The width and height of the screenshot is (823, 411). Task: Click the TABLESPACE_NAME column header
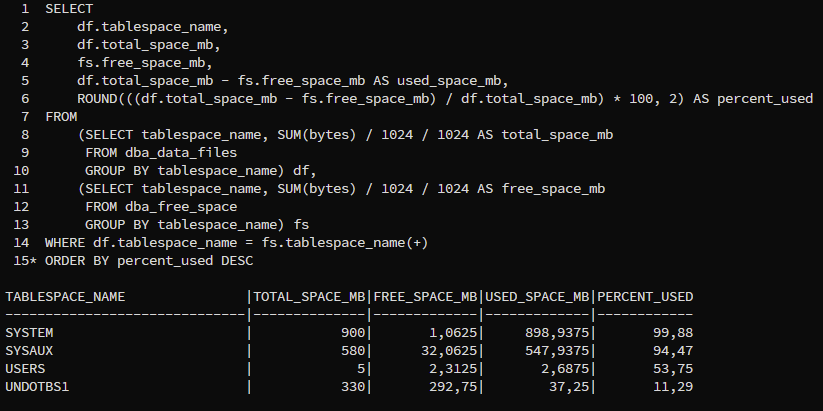(65, 297)
